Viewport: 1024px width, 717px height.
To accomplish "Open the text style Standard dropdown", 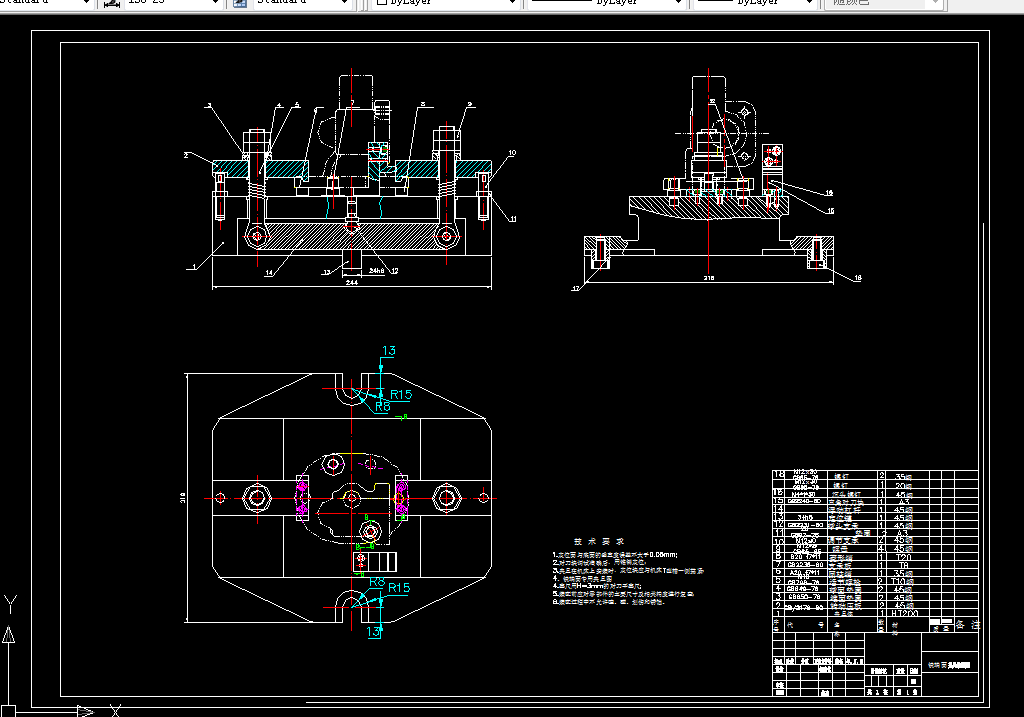I will point(86,3).
